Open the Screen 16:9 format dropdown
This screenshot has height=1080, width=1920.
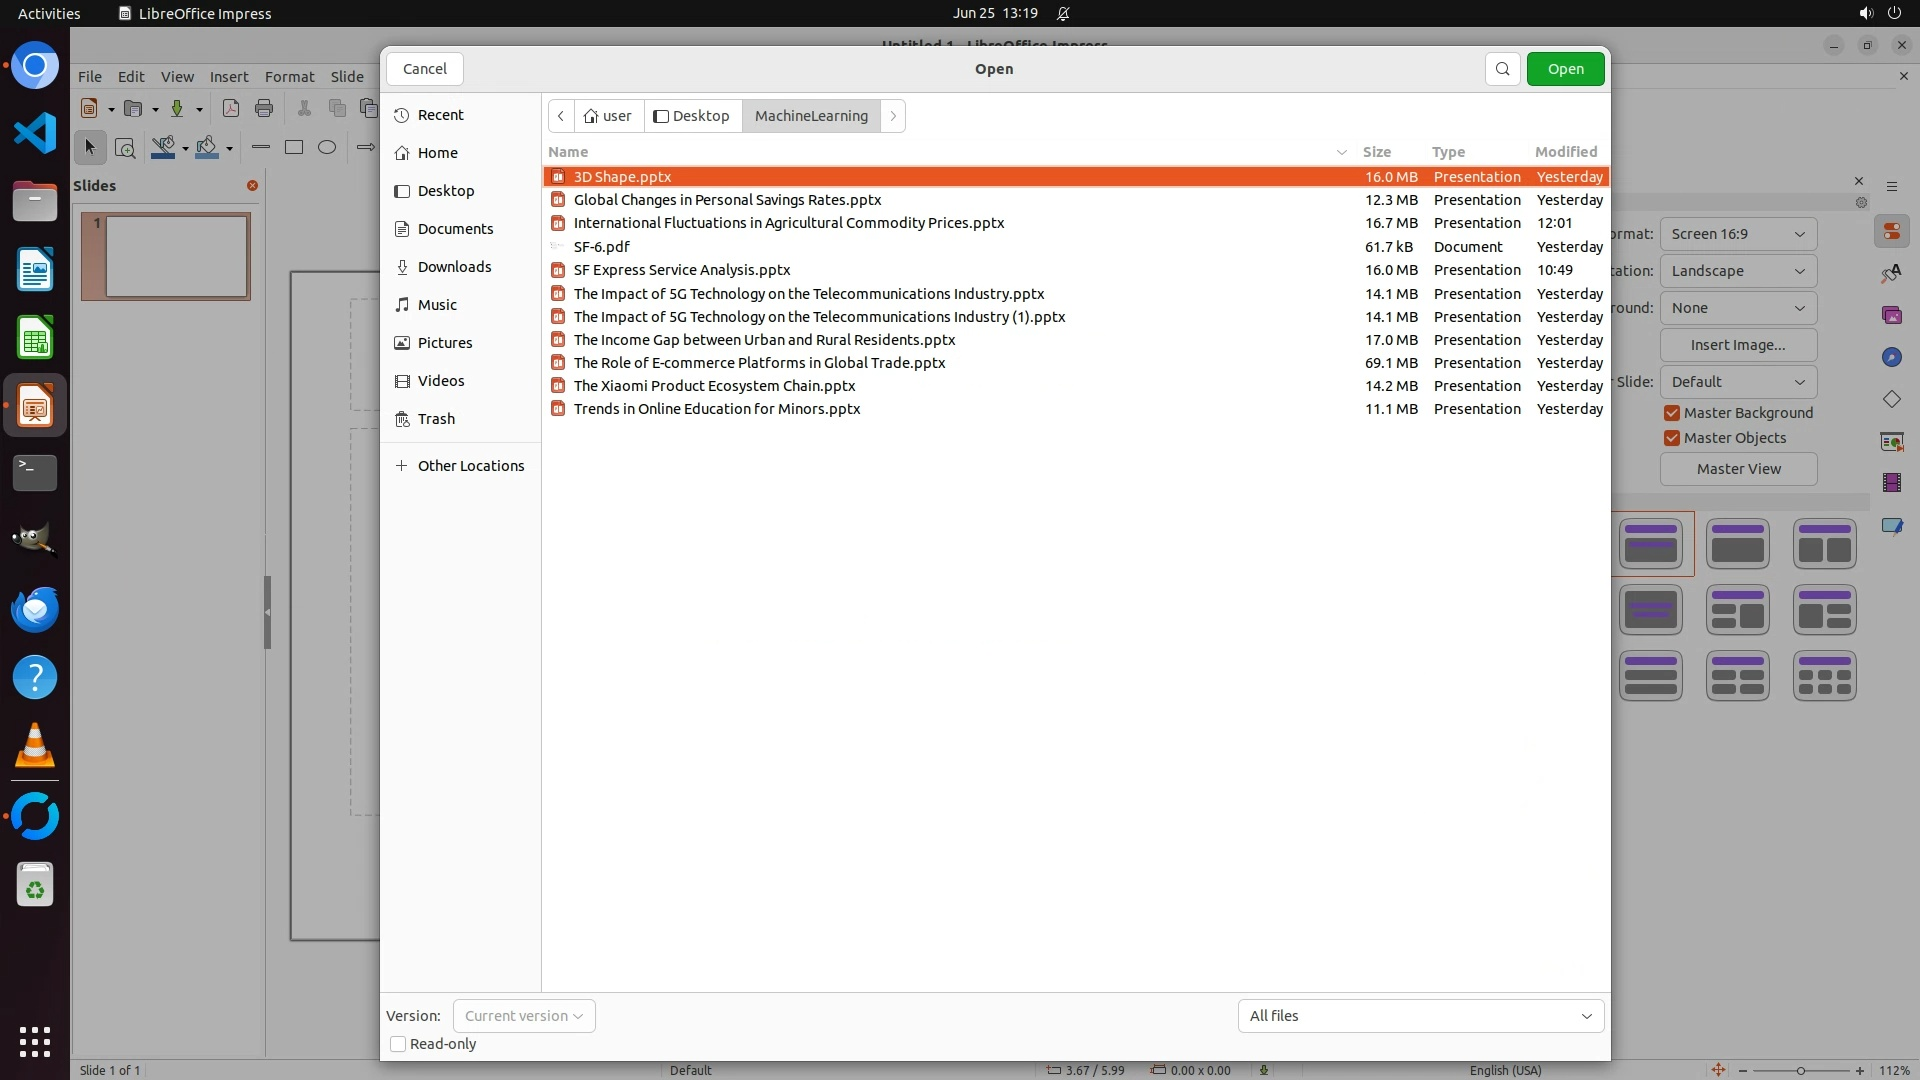(x=1738, y=234)
